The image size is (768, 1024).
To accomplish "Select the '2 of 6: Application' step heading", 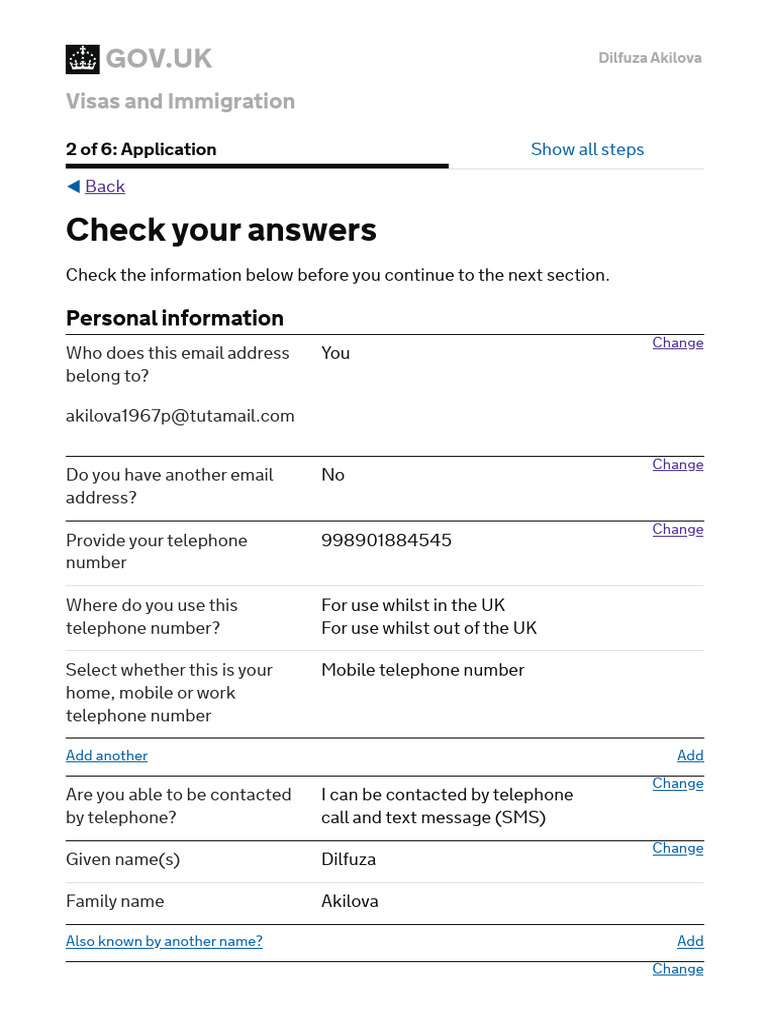I will pos(141,149).
